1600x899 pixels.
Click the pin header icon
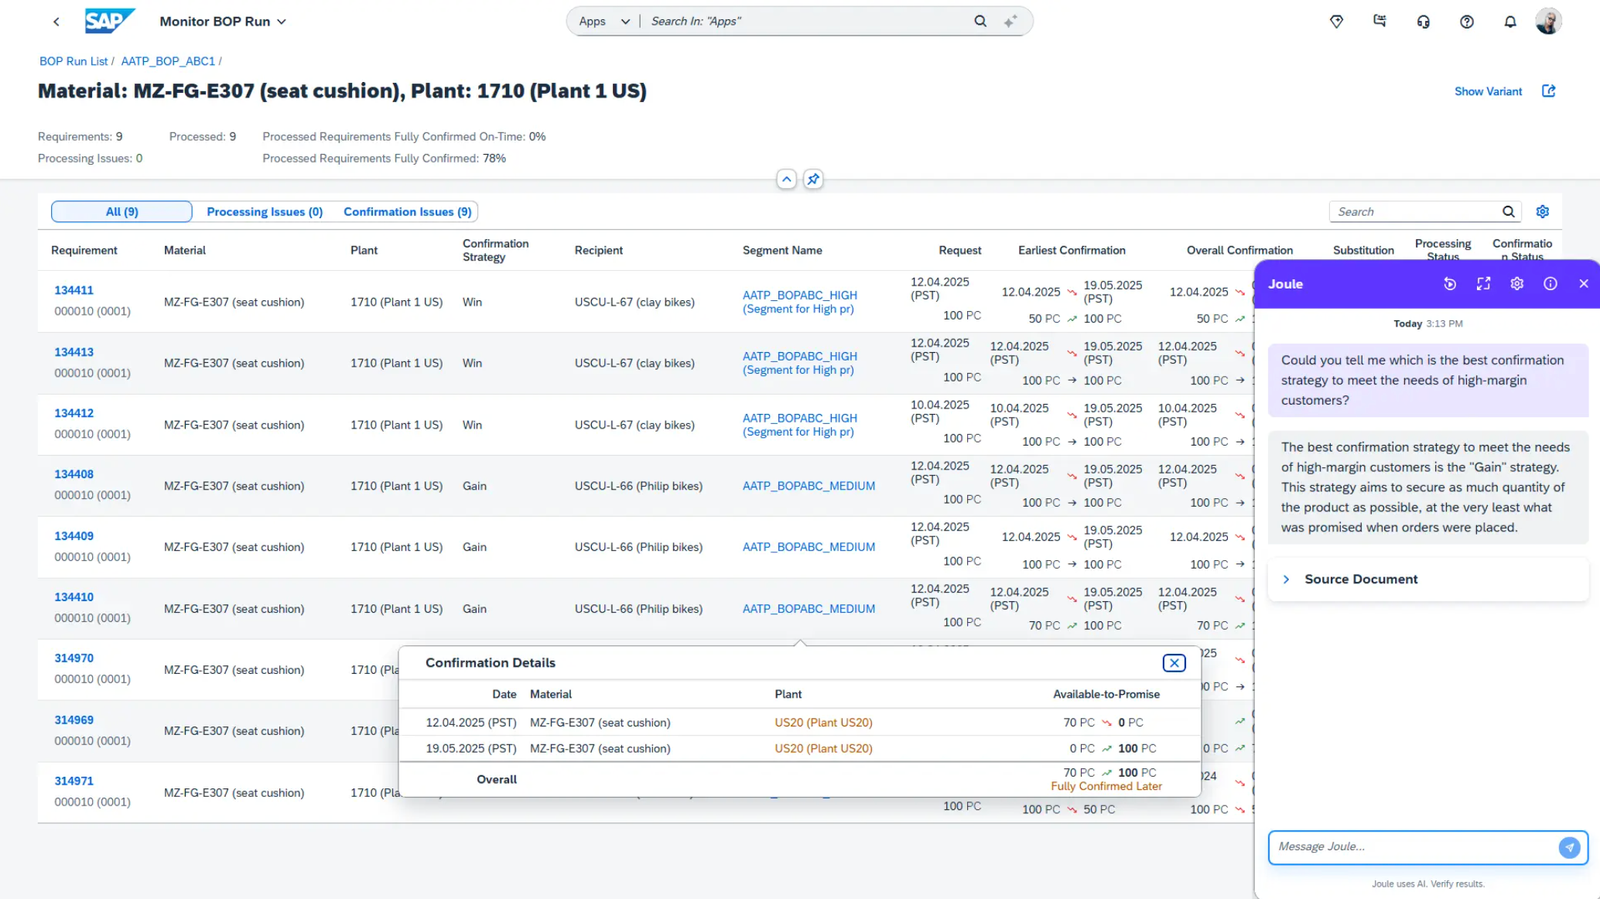813,179
